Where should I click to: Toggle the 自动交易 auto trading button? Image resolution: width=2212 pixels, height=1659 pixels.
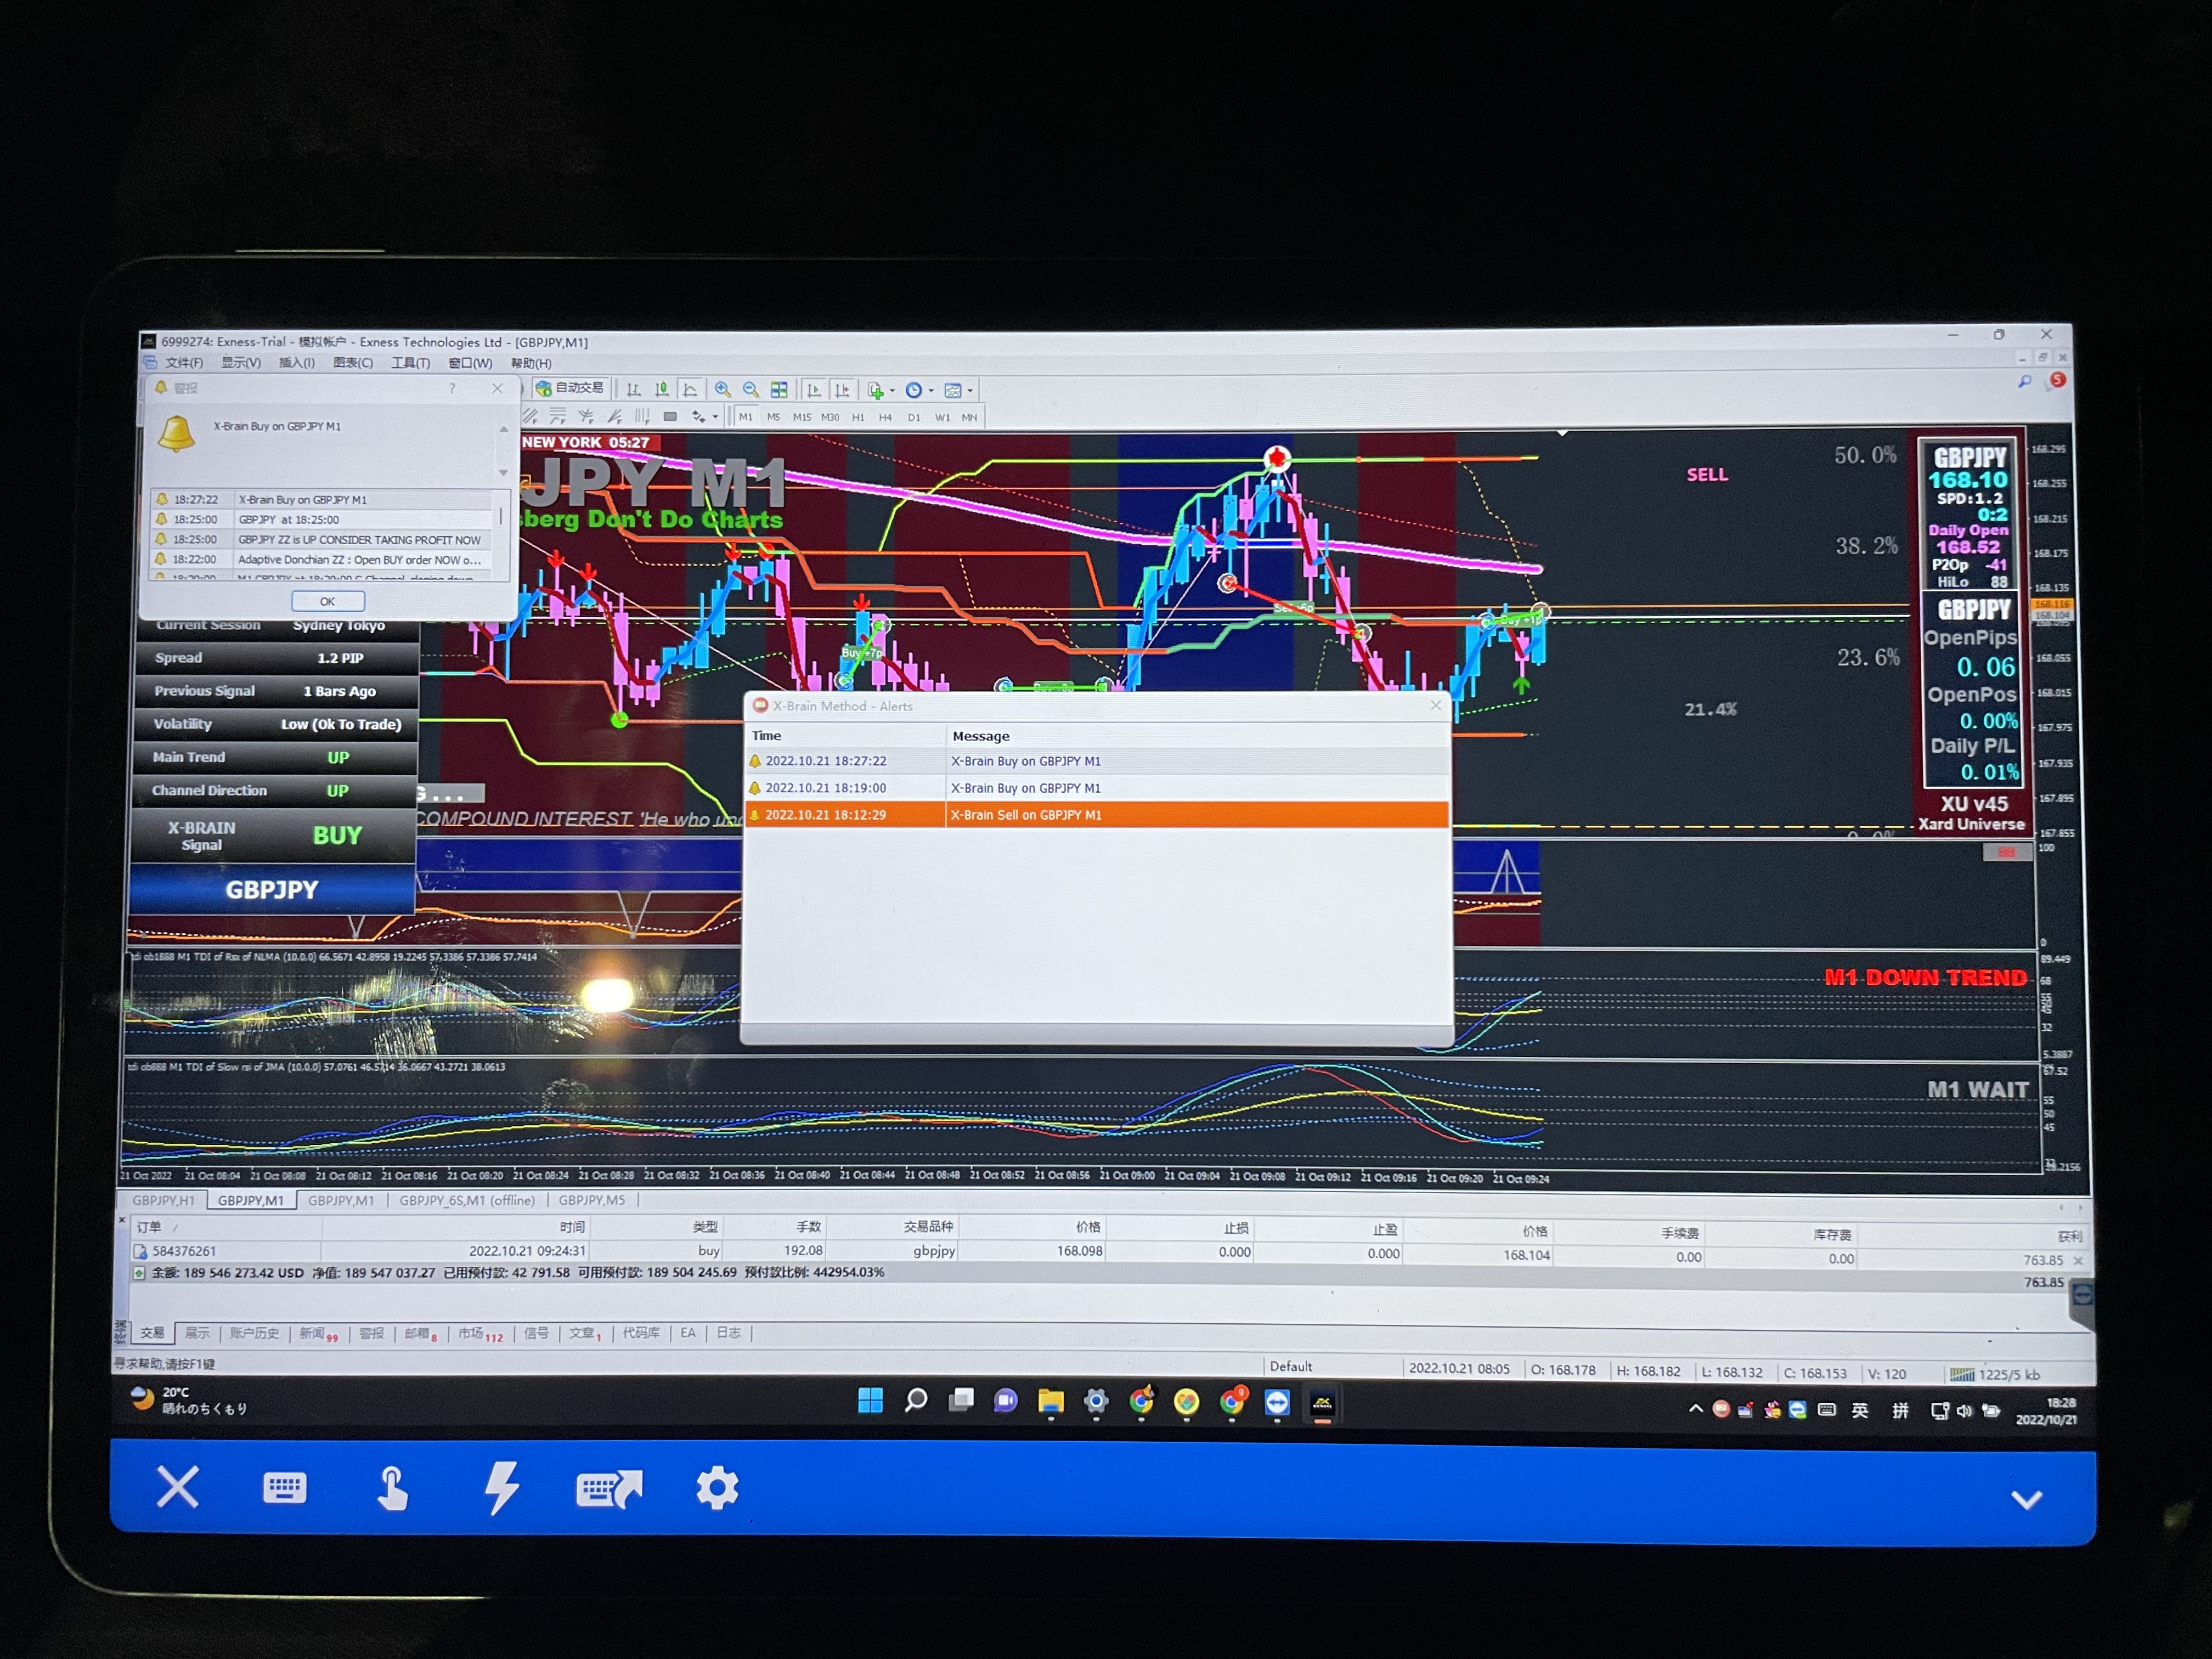[x=570, y=388]
